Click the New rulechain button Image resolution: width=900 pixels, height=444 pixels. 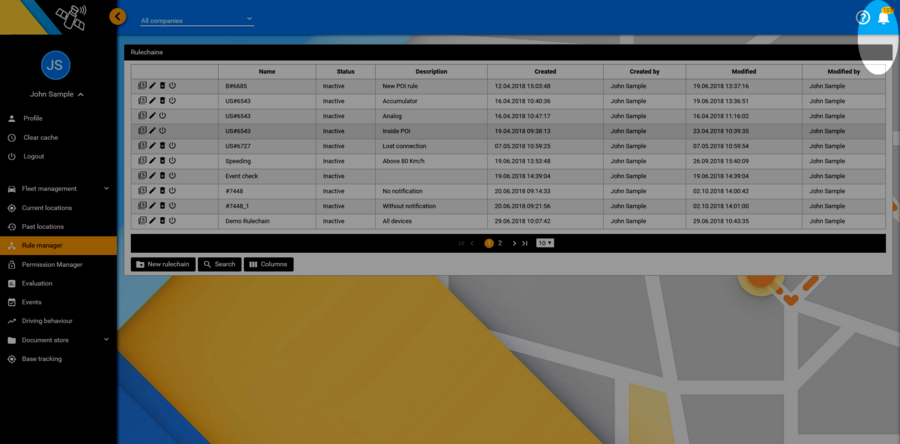pos(163,264)
